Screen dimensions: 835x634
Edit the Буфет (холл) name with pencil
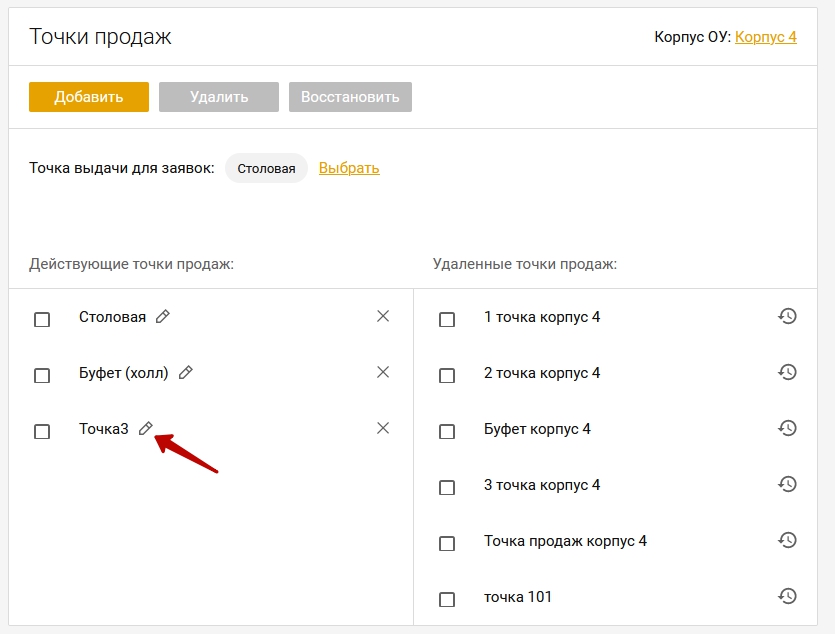pos(185,373)
